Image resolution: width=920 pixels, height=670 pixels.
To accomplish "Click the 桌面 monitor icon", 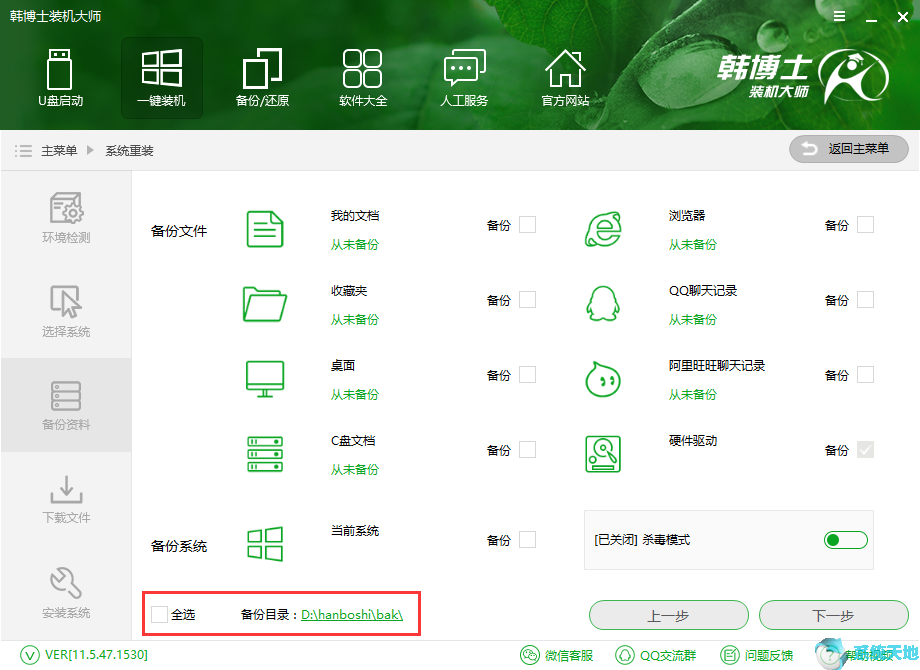I will (x=265, y=379).
